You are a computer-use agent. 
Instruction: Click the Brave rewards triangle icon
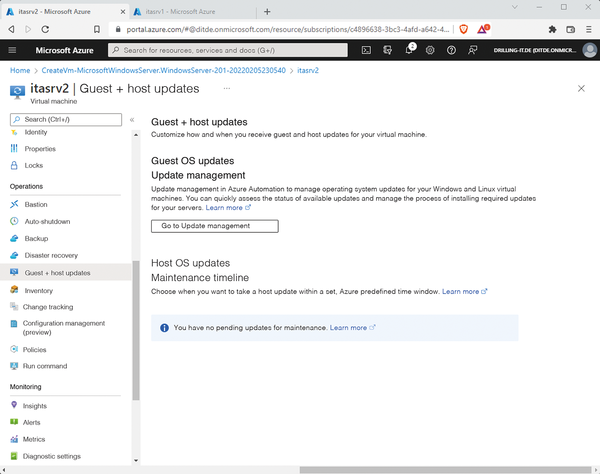pyautogui.click(x=483, y=29)
